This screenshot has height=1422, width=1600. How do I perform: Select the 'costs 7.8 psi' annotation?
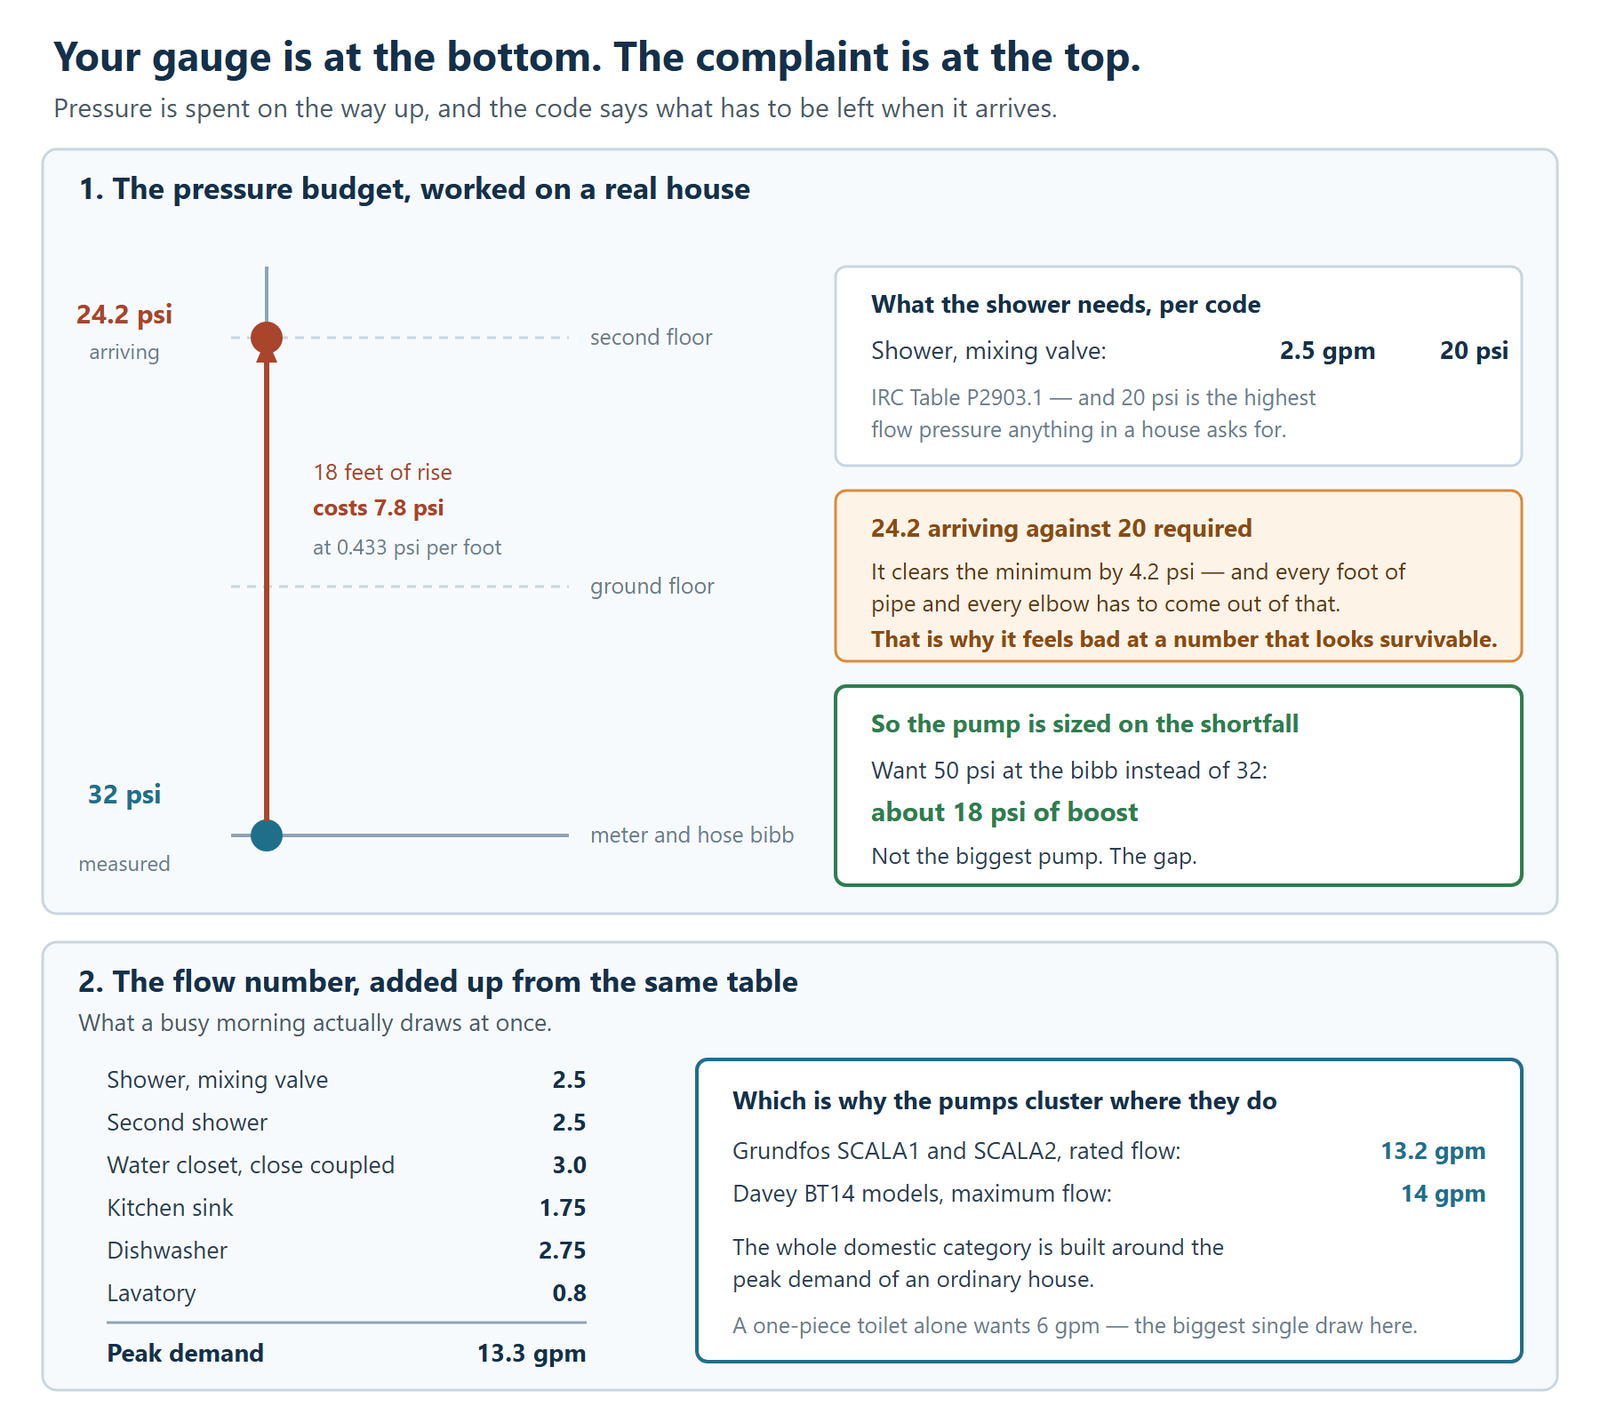pyautogui.click(x=378, y=508)
